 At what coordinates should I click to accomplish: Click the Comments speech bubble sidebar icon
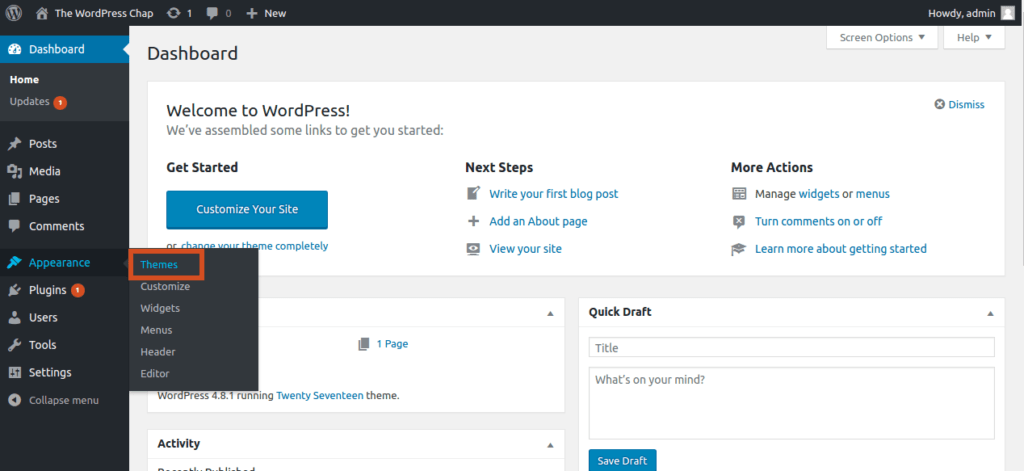click(14, 226)
